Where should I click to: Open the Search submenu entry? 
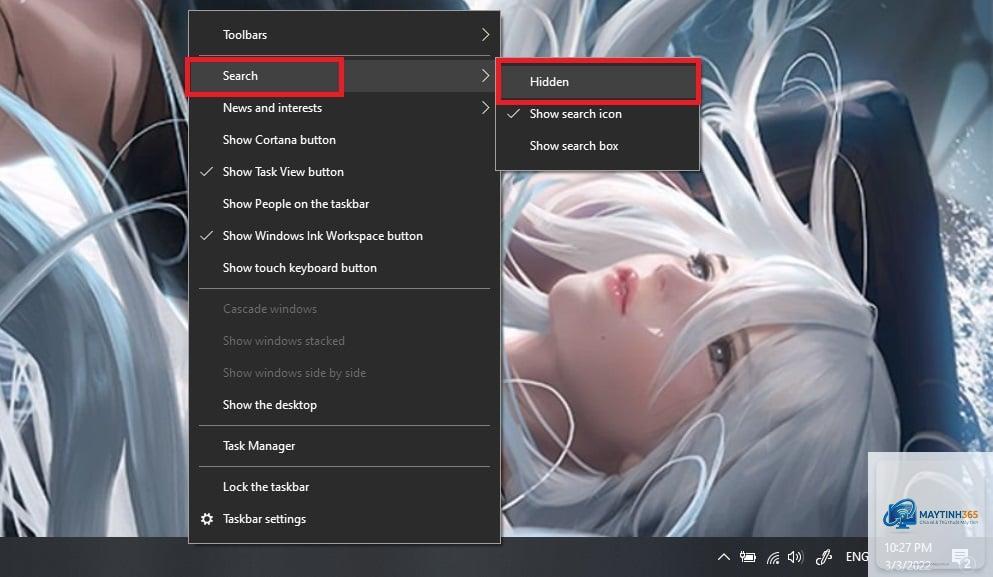[x=344, y=76]
